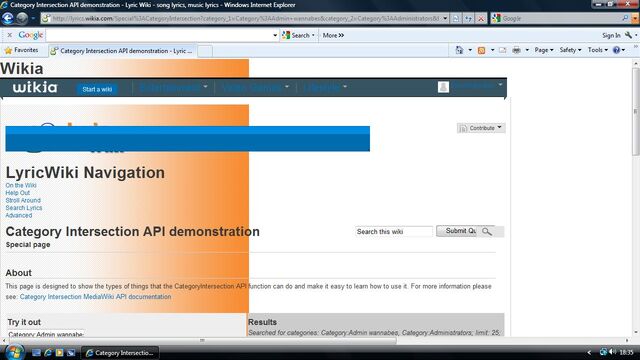The image size is (640, 360).
Task: Expand the Contribute dropdown
Action: tap(481, 128)
